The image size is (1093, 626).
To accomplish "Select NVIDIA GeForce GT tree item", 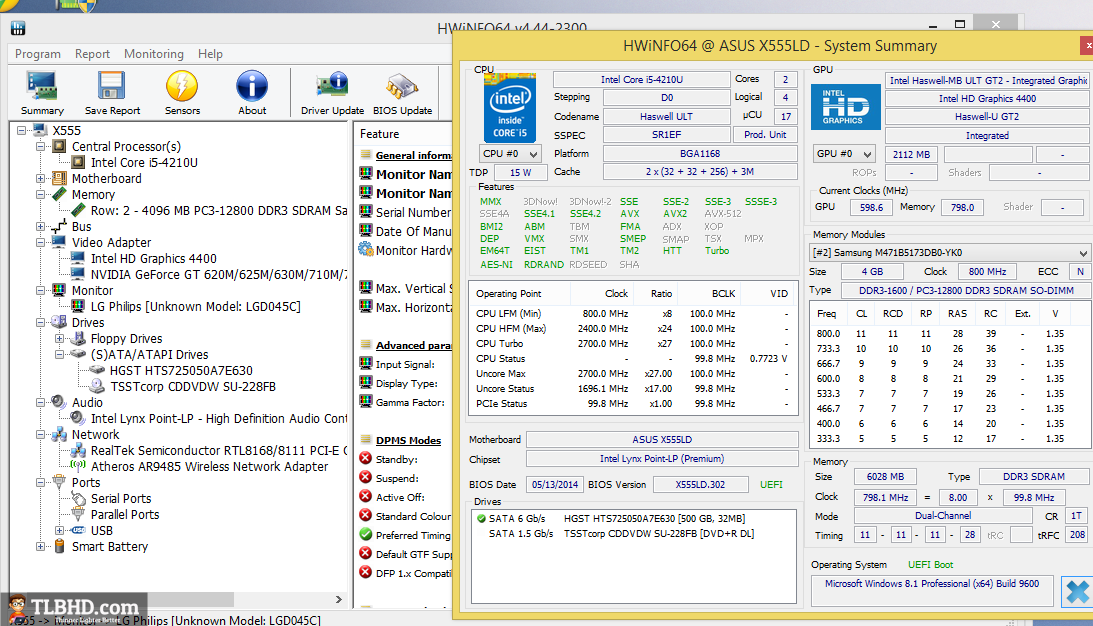I will tap(218, 275).
